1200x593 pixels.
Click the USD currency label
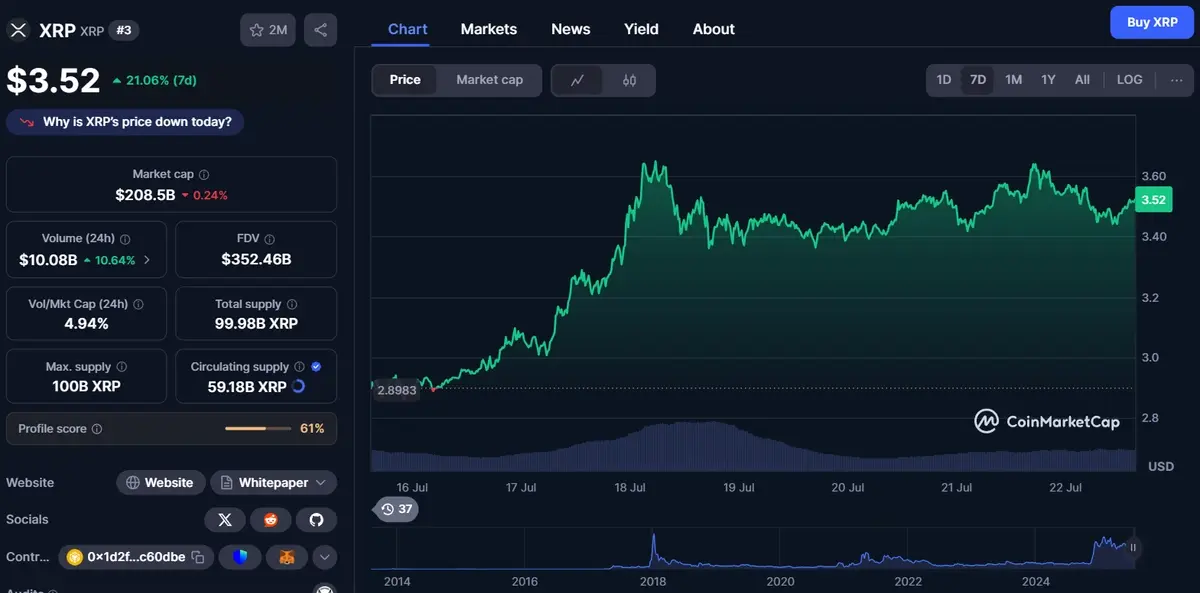tap(1160, 467)
